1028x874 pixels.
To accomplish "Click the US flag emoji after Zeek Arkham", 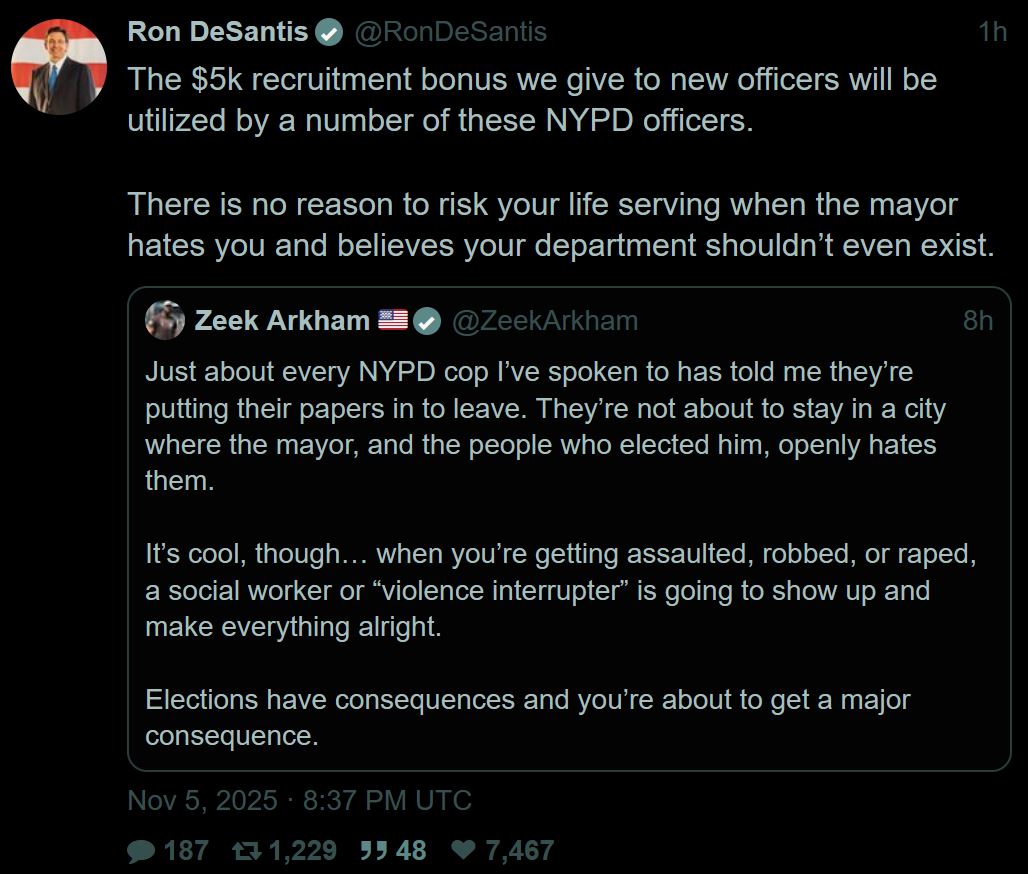I will pos(393,320).
